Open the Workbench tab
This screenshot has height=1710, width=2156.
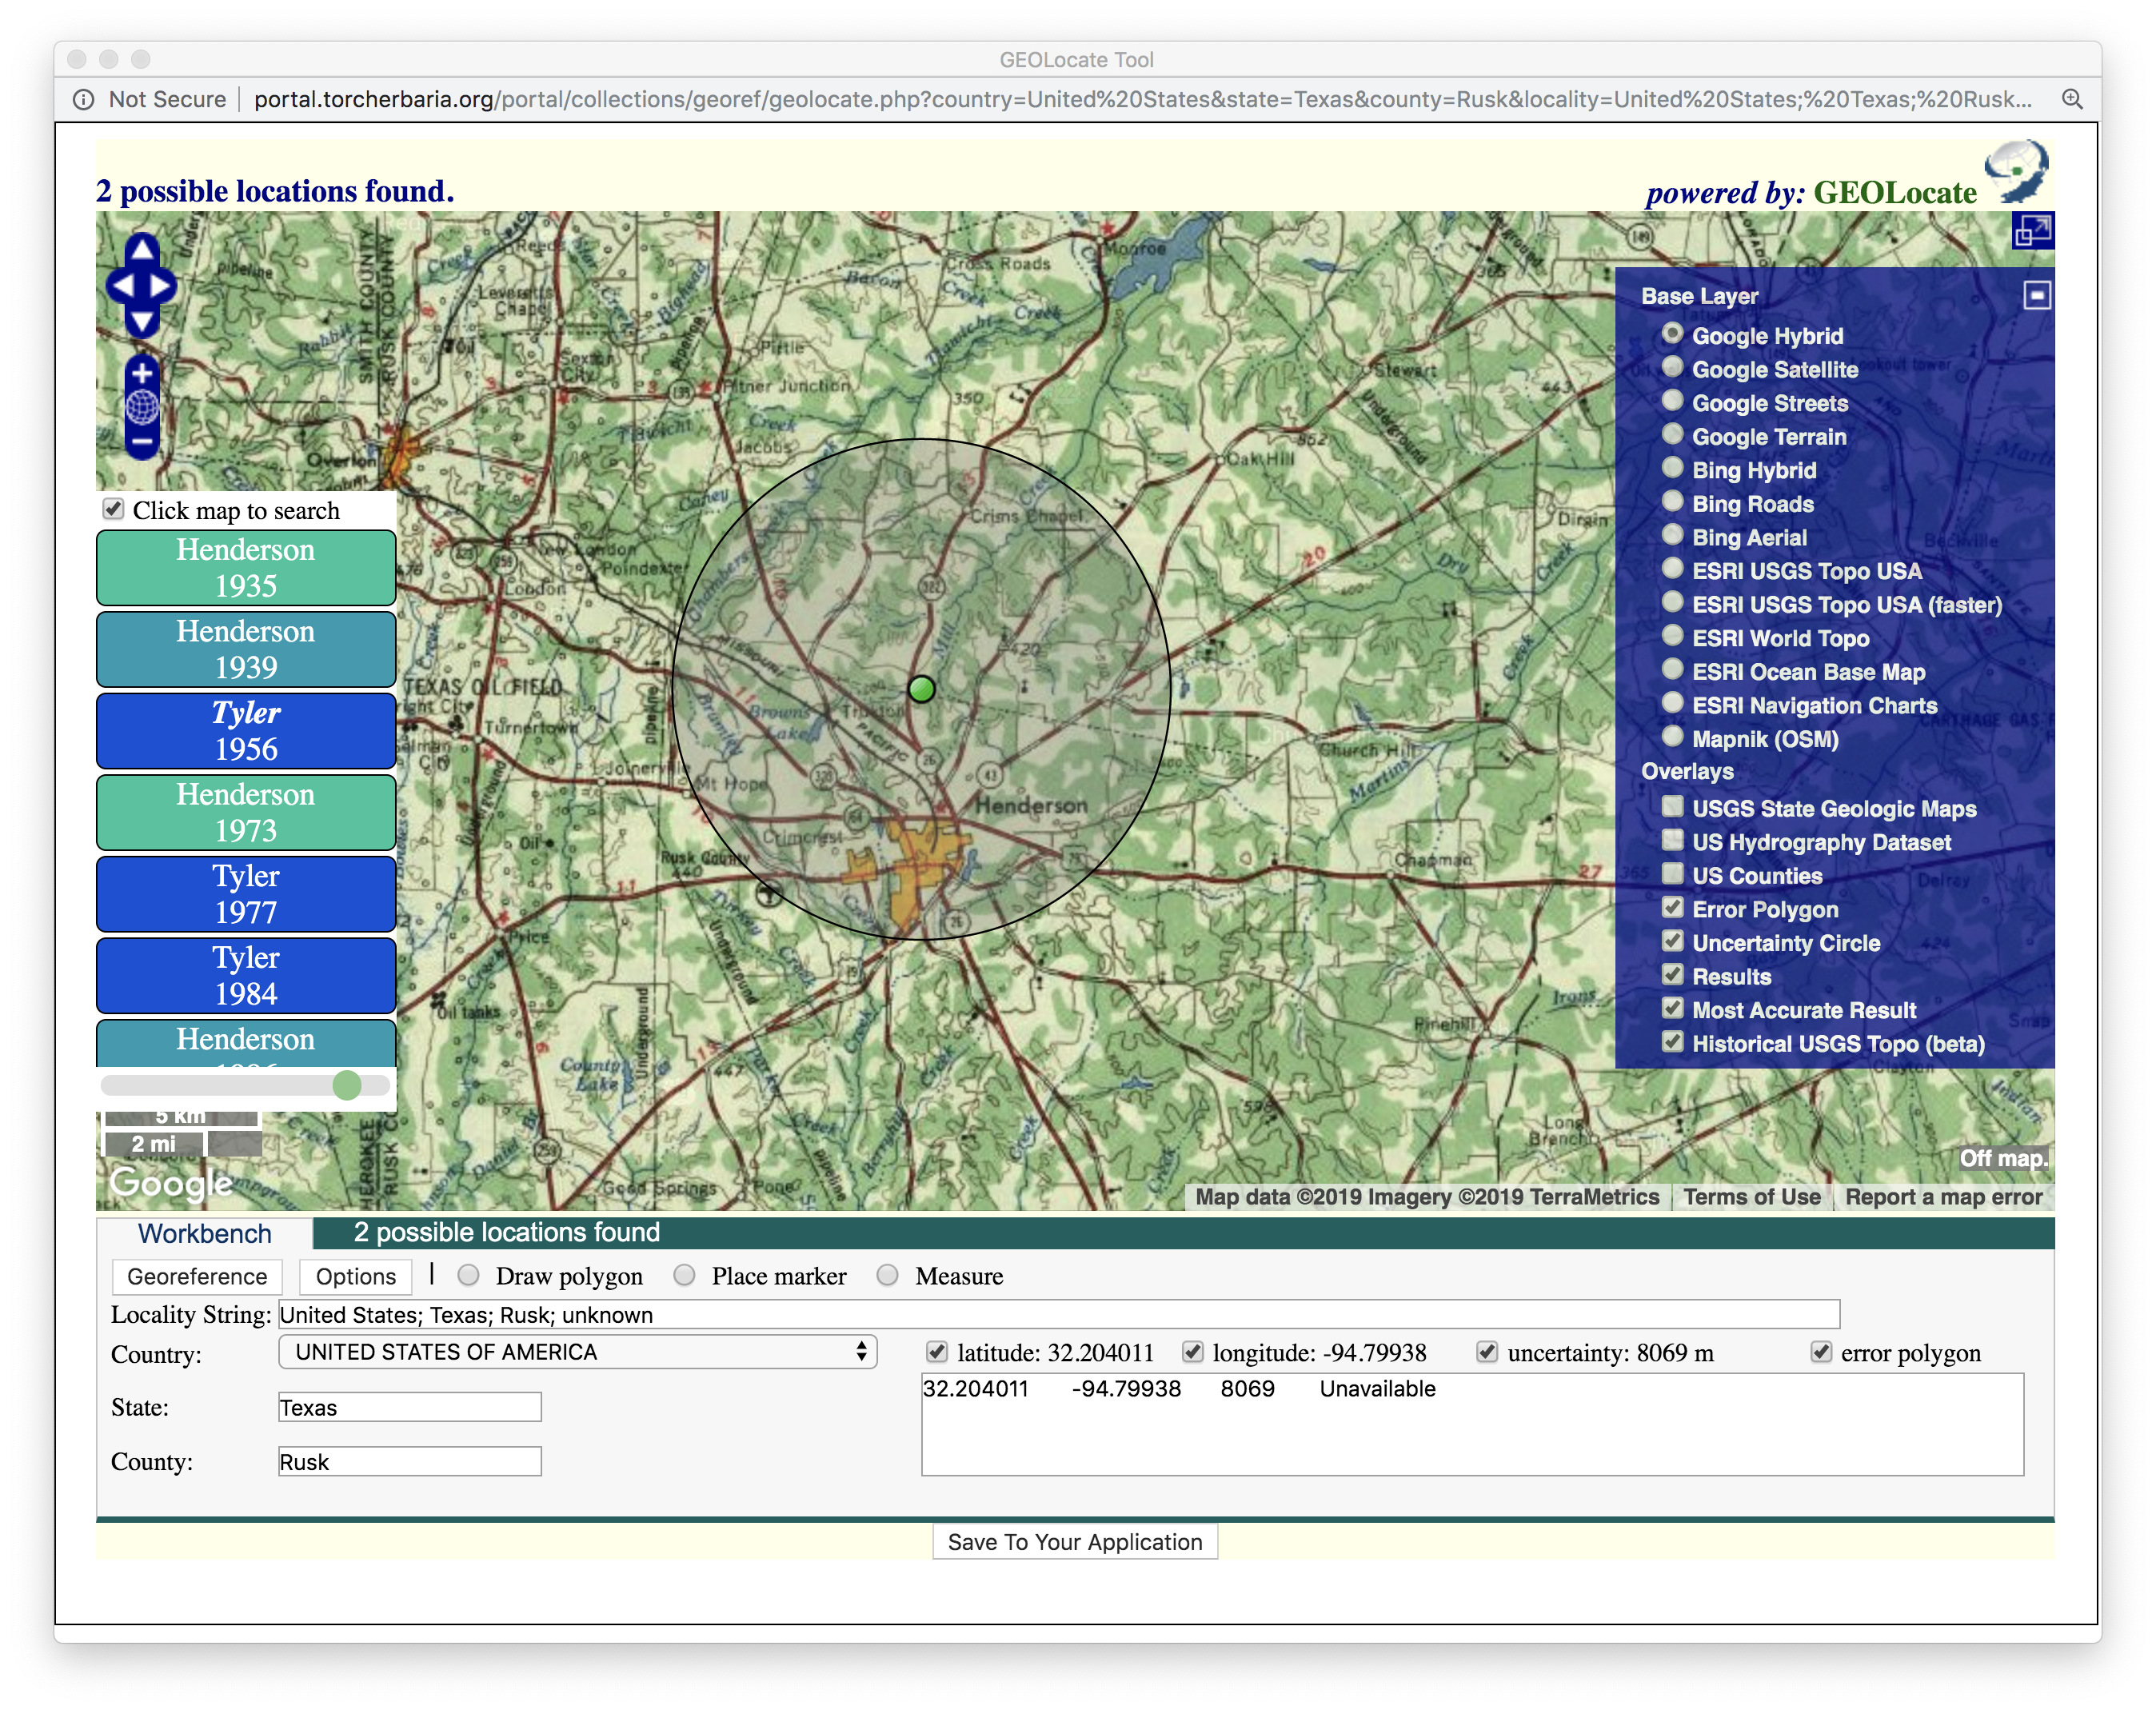point(204,1233)
